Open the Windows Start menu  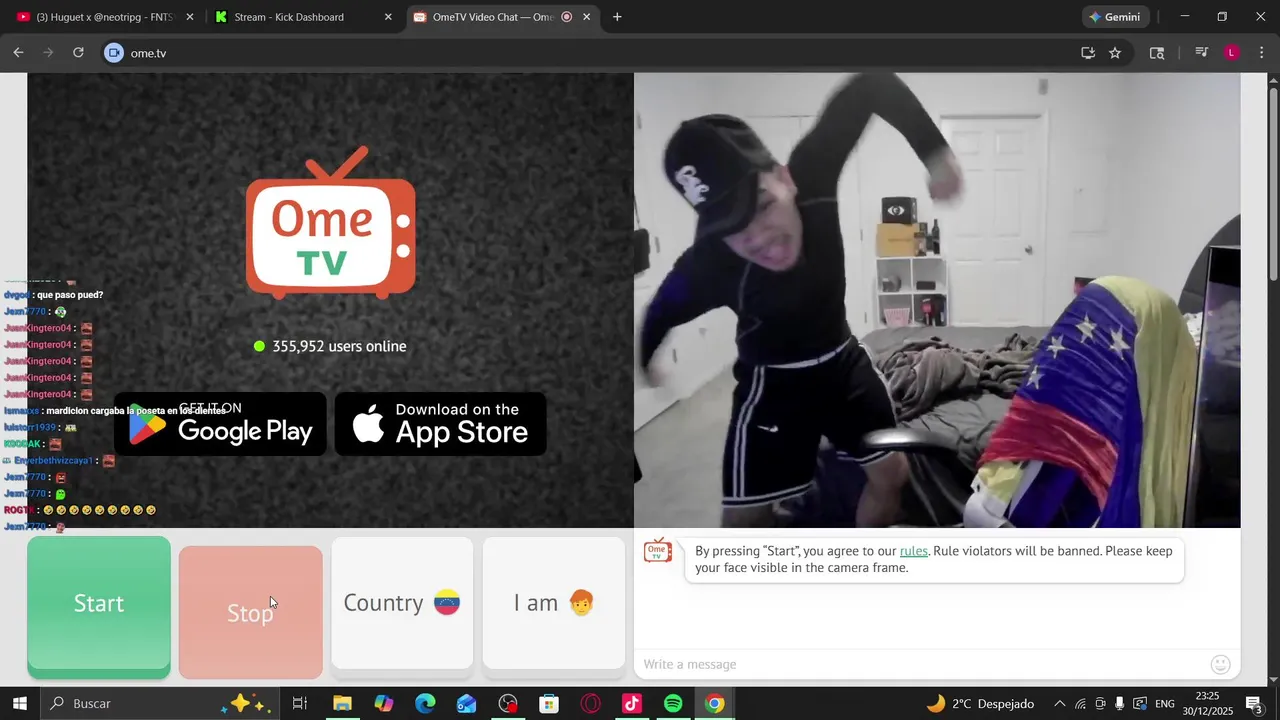coord(19,703)
